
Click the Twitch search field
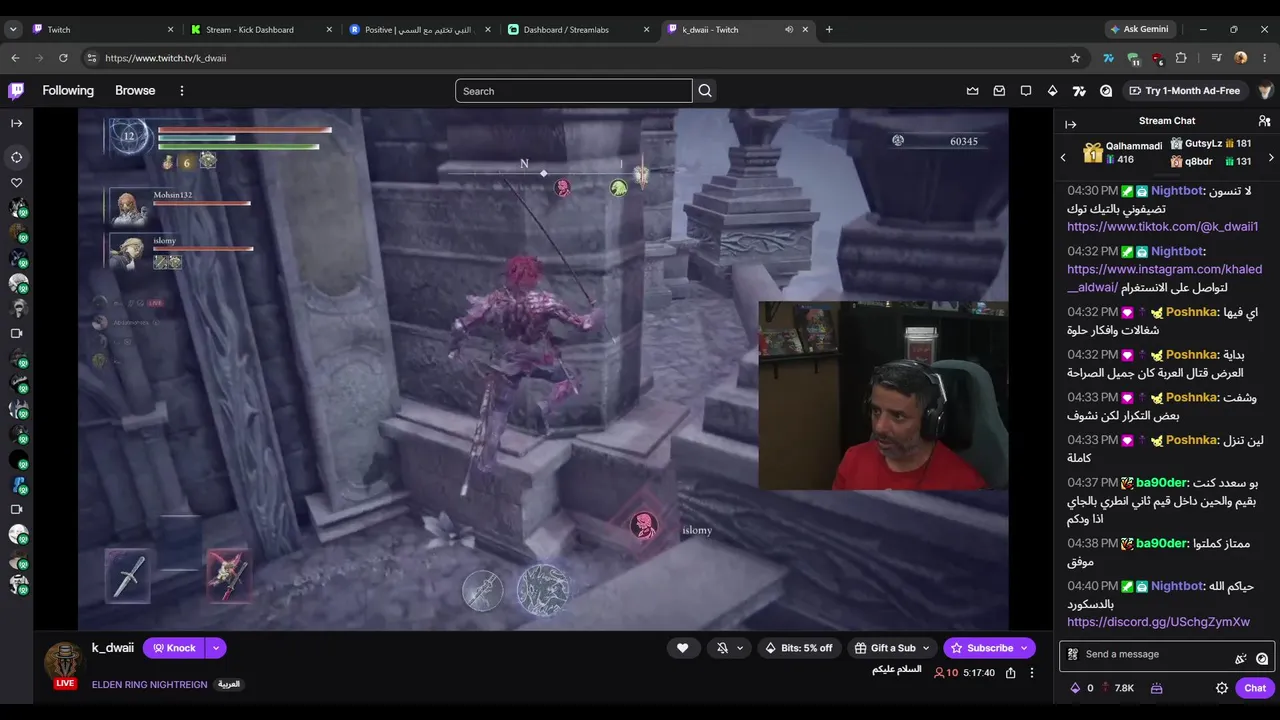pyautogui.click(x=574, y=91)
